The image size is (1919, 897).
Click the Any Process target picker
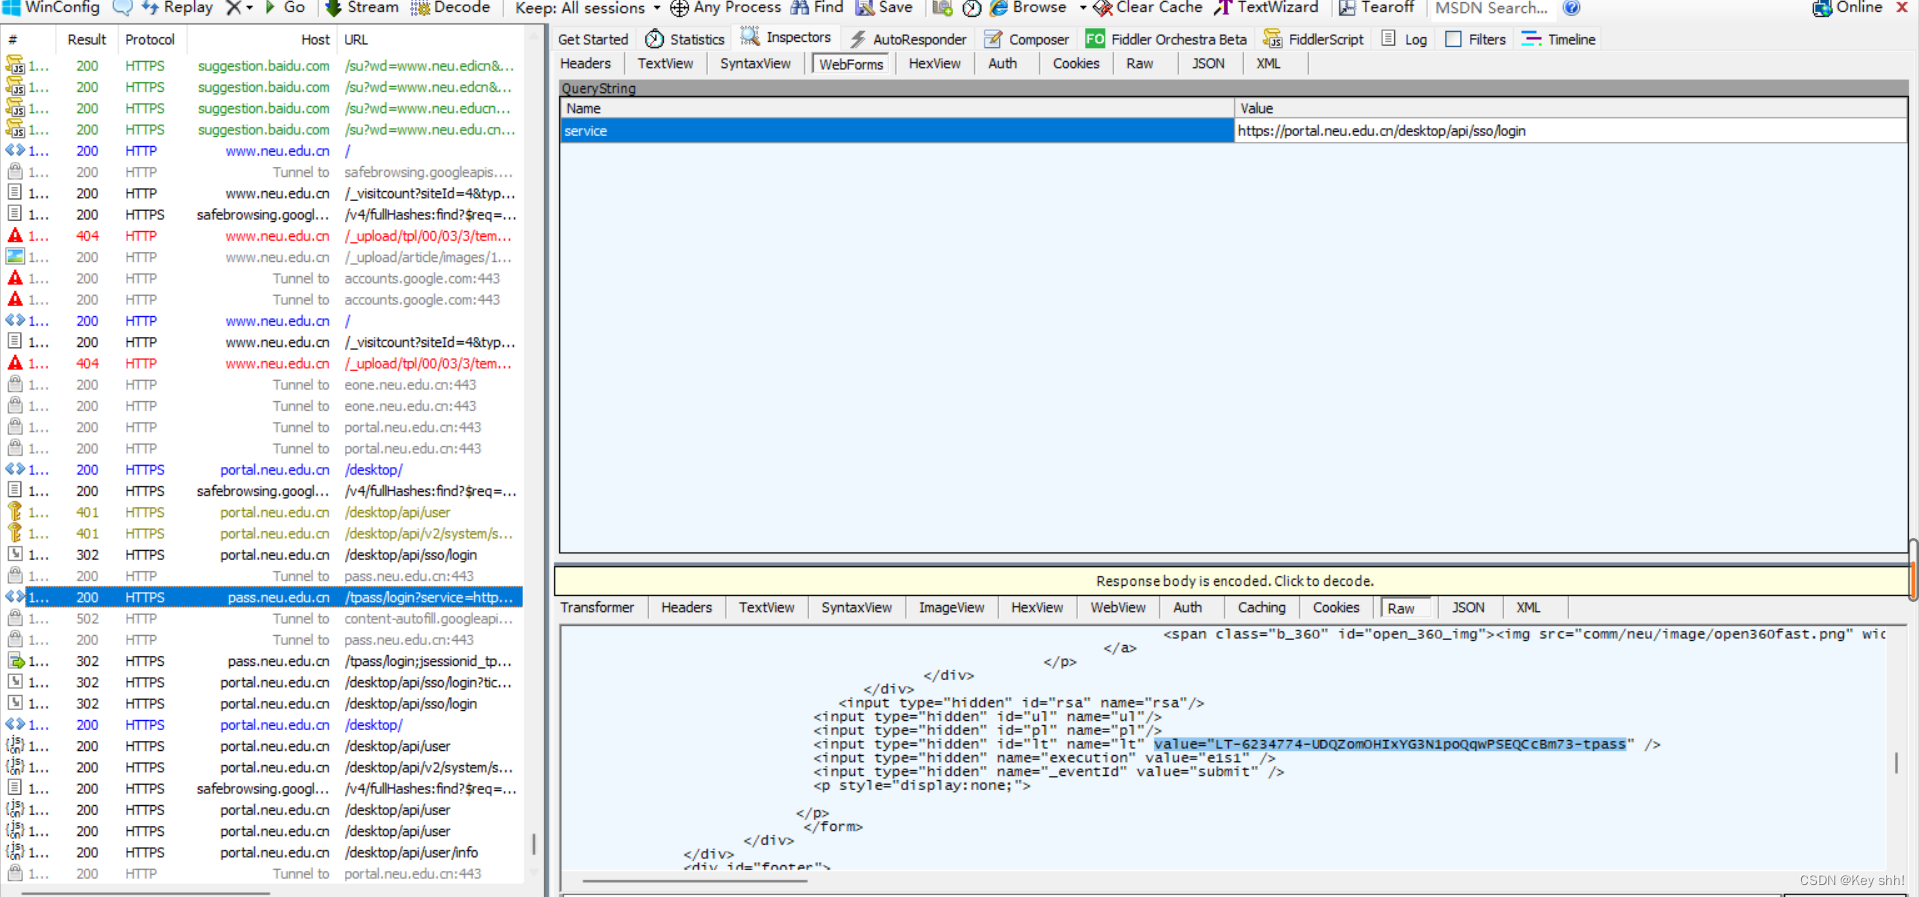(725, 8)
